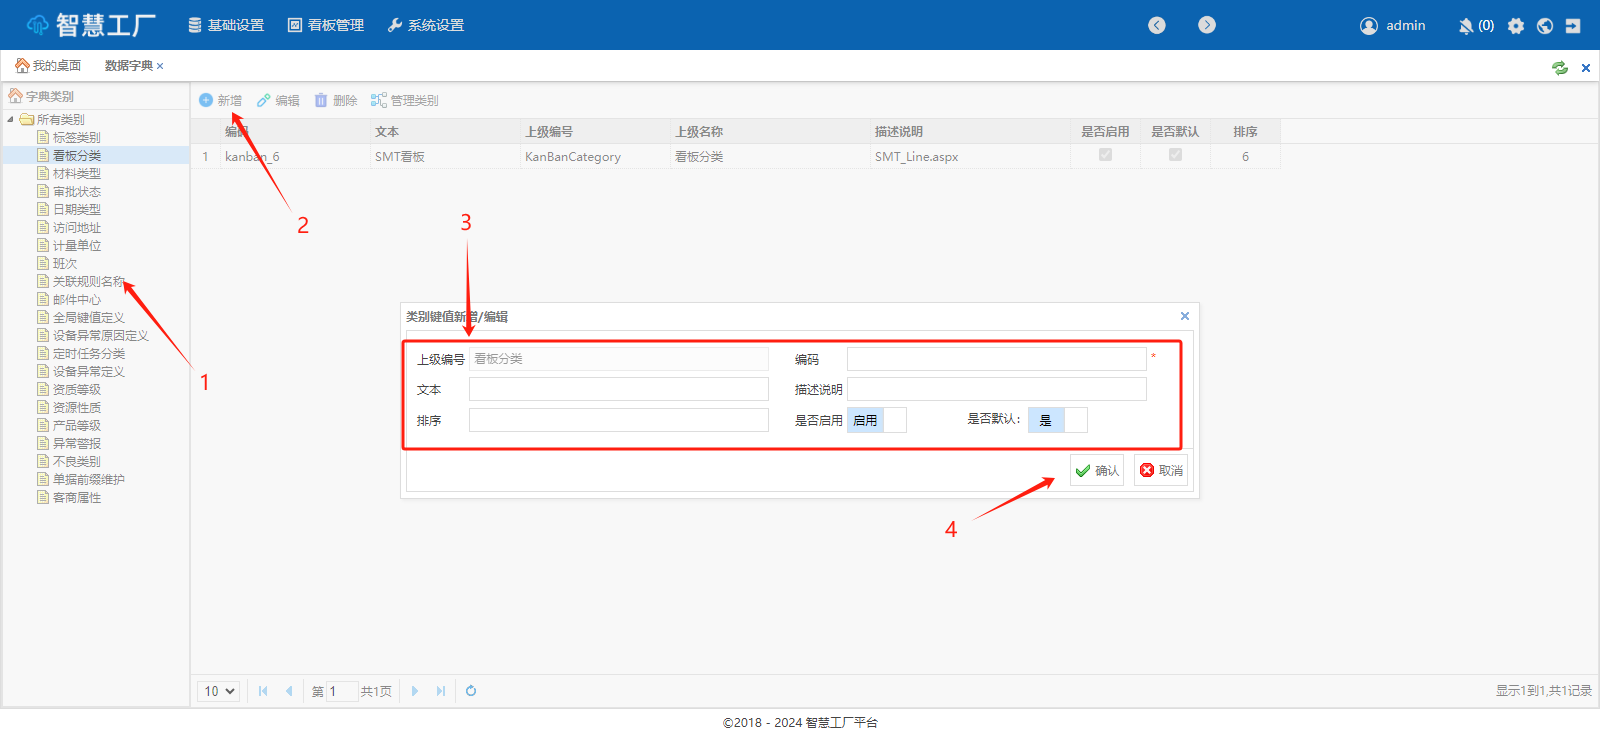Click the pagination reload icon

[471, 691]
